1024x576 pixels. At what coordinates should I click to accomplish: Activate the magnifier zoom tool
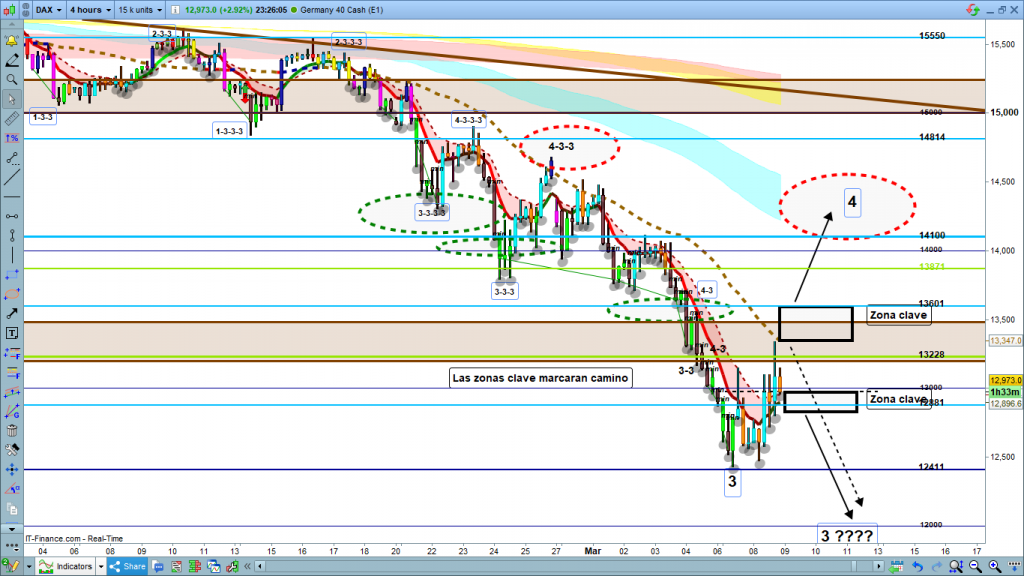coord(12,79)
